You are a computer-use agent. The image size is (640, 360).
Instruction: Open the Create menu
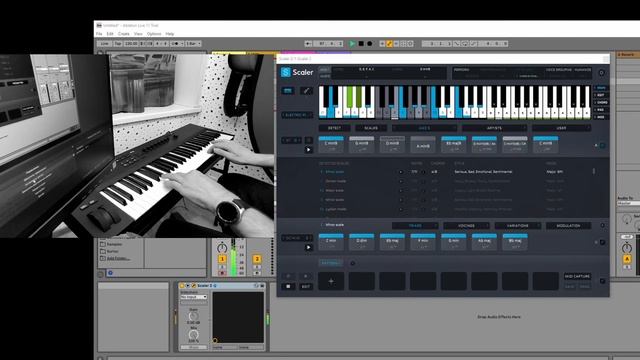pos(124,34)
